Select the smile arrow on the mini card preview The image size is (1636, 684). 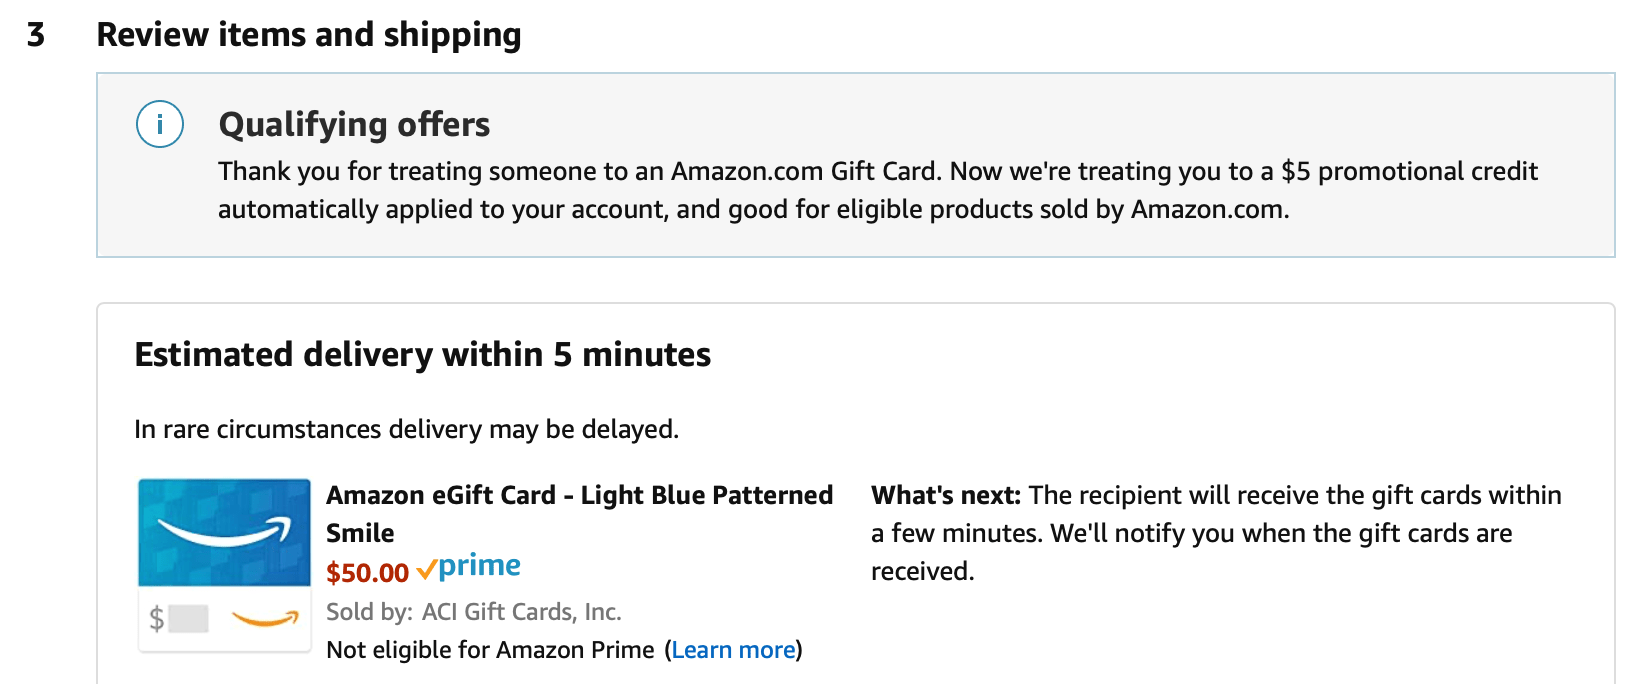(263, 620)
